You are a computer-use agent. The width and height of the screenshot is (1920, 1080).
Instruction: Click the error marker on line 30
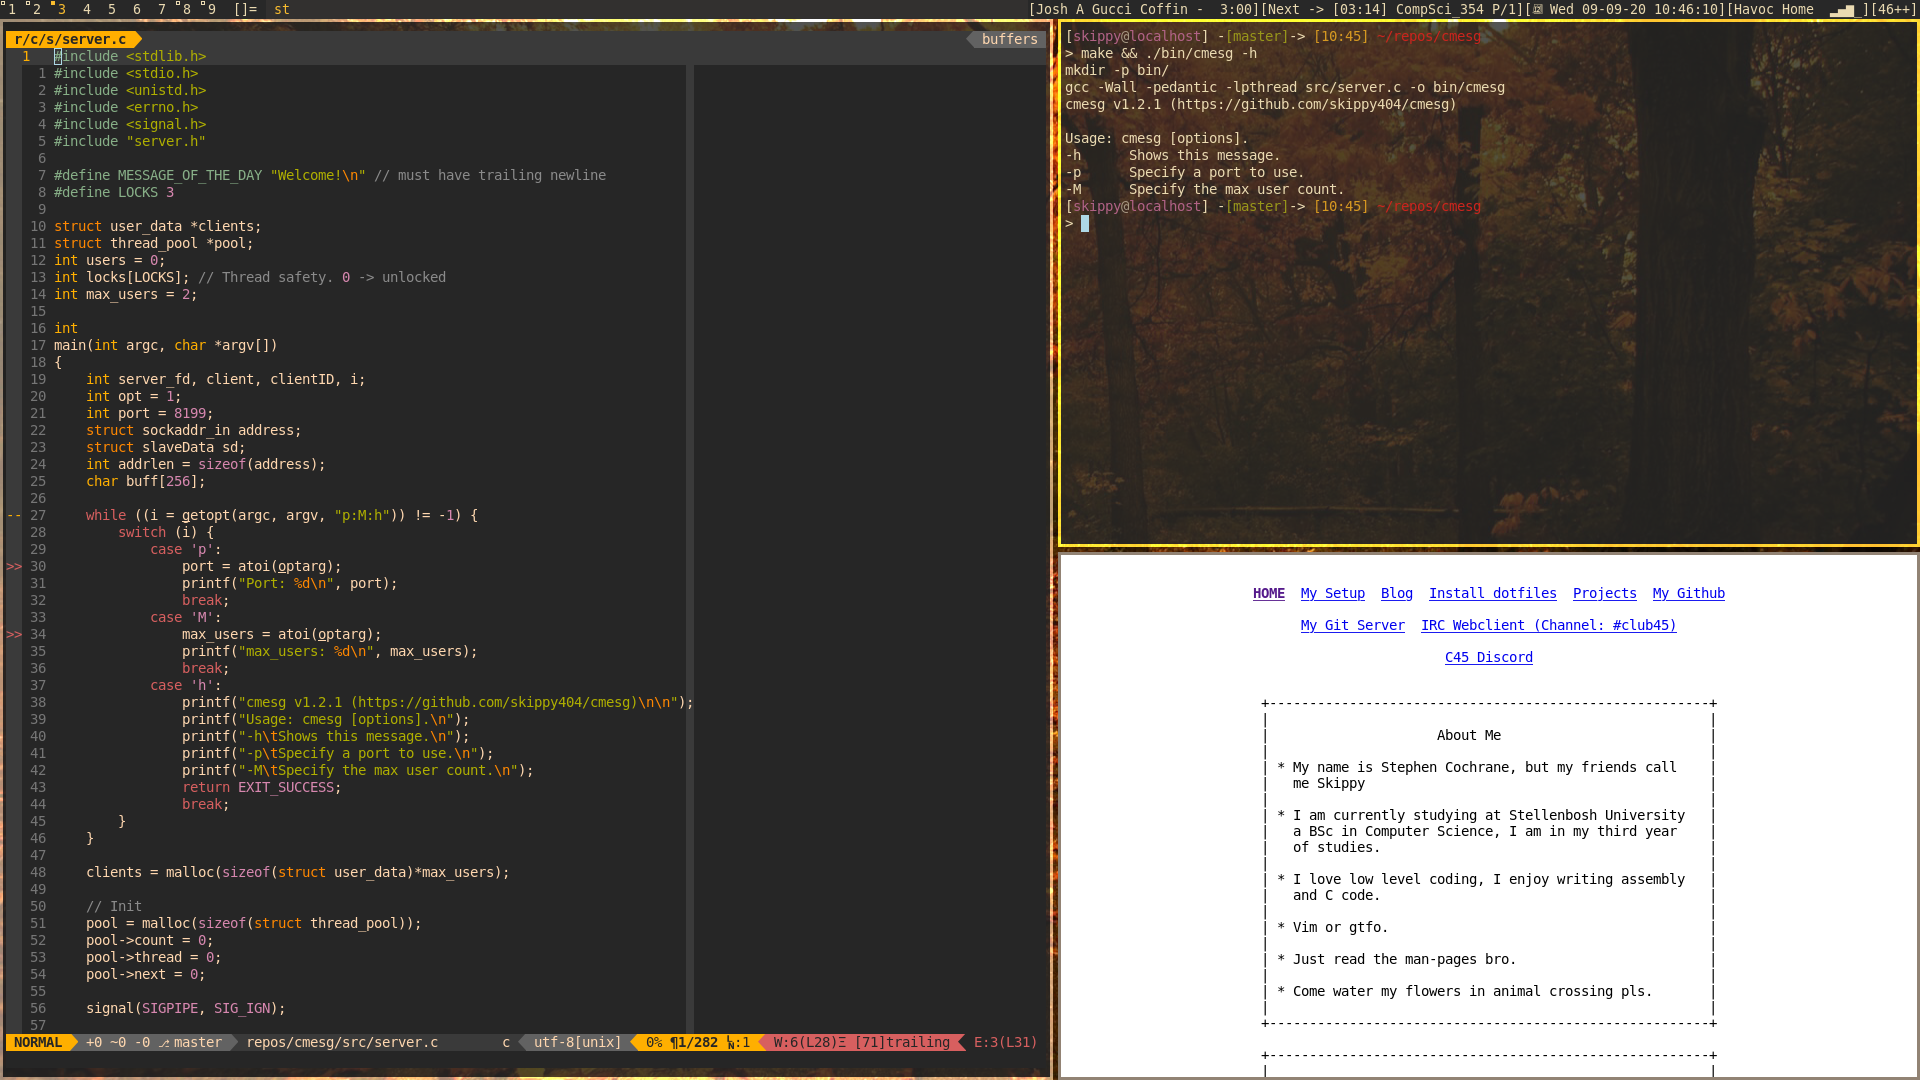coord(14,566)
